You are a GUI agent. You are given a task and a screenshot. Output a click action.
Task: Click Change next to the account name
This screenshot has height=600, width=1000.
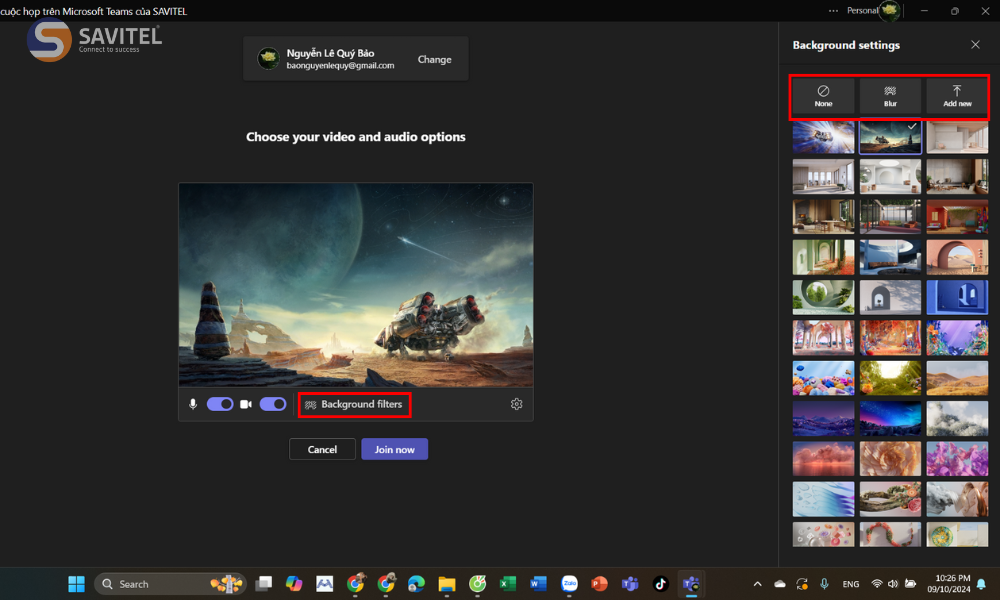(434, 59)
